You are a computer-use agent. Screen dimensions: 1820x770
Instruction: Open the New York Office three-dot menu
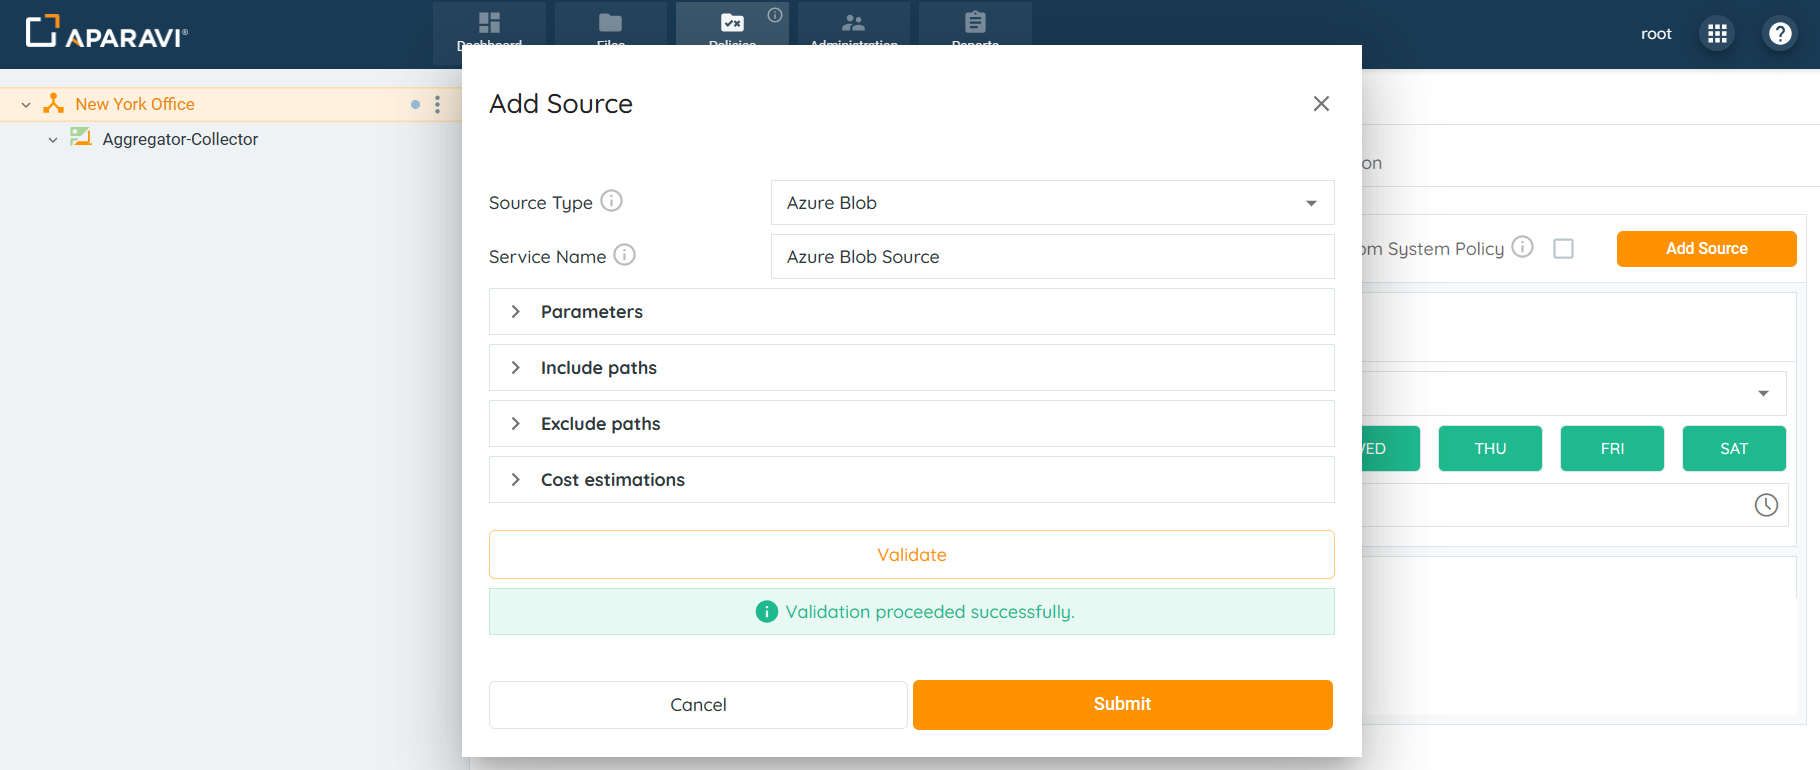437,104
